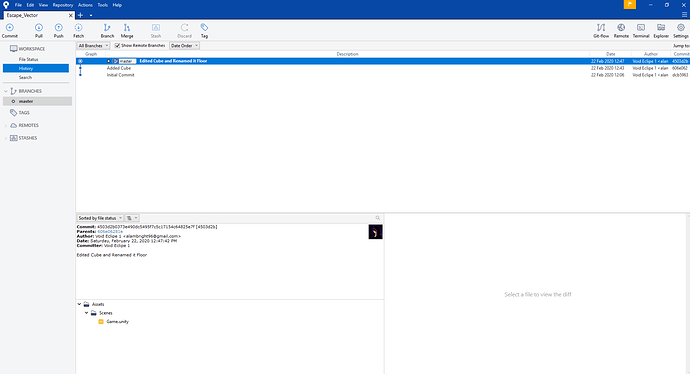Select the 'Initial Commit' row
The width and height of the screenshot is (690, 374).
click(x=383, y=75)
